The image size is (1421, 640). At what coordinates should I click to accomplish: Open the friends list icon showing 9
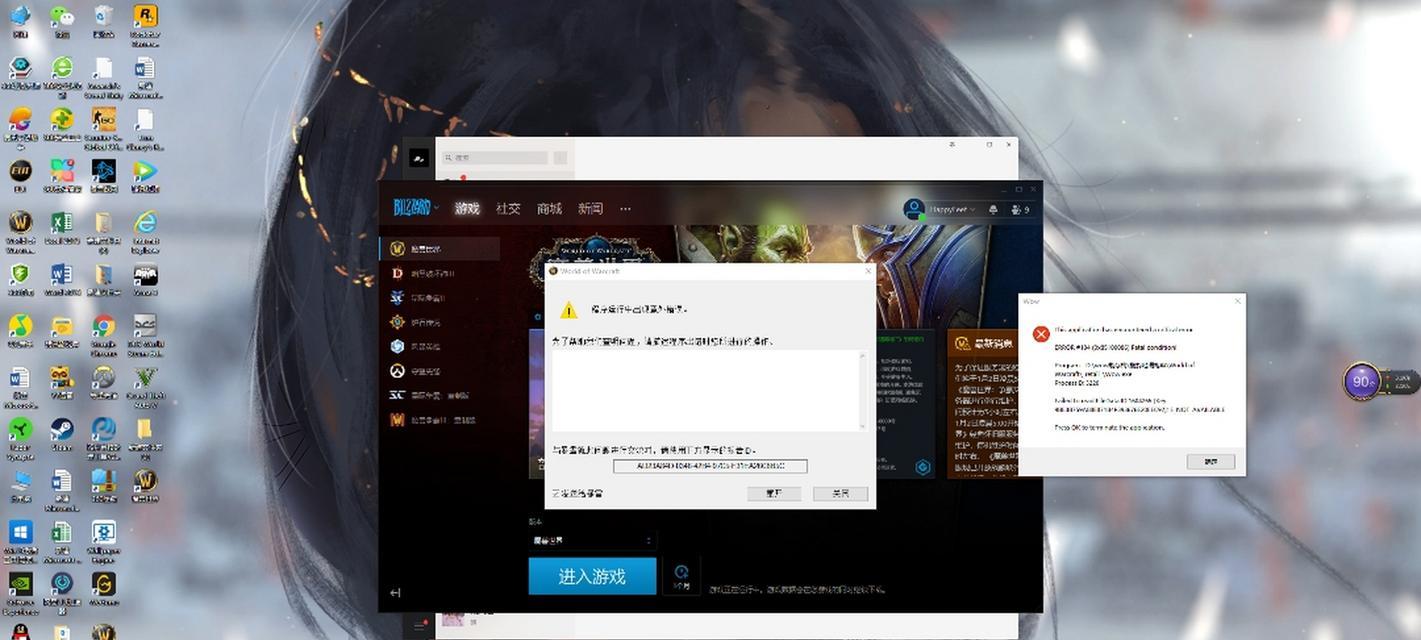(x=1020, y=210)
